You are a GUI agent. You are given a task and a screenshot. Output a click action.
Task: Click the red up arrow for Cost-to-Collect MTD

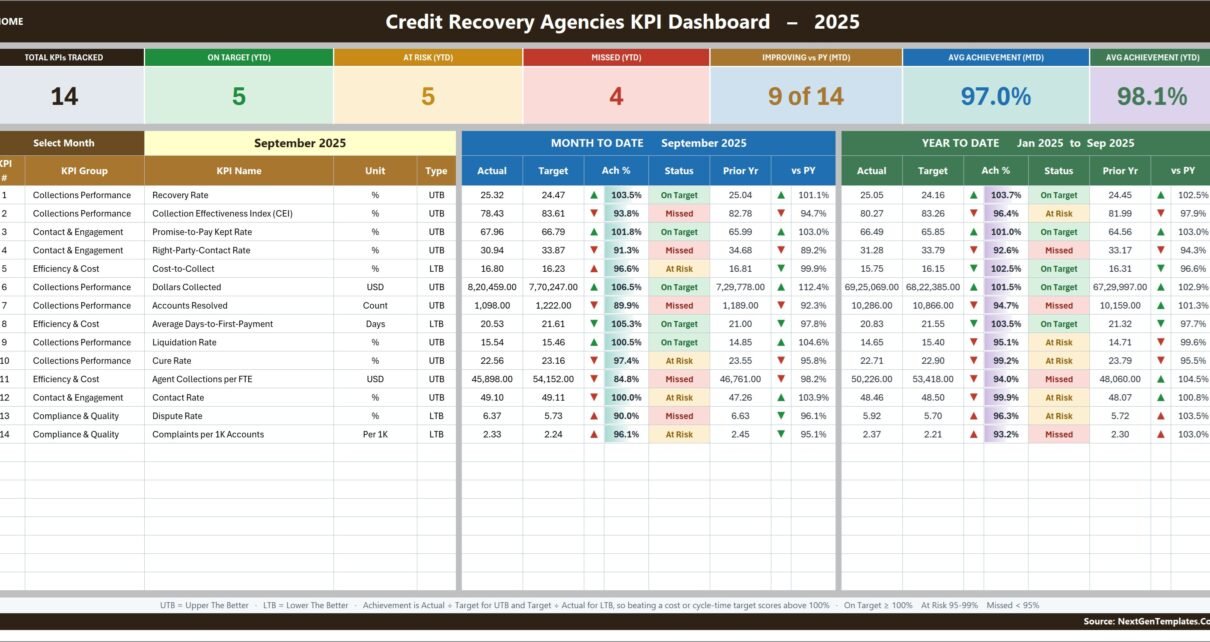click(x=594, y=268)
